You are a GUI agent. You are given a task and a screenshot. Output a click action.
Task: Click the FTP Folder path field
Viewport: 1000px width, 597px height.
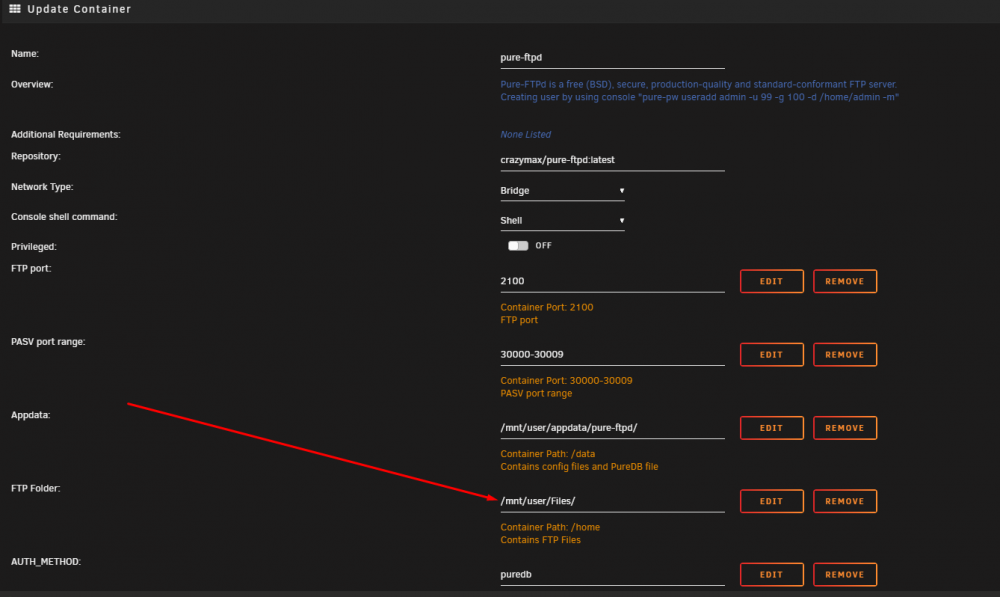(x=612, y=501)
